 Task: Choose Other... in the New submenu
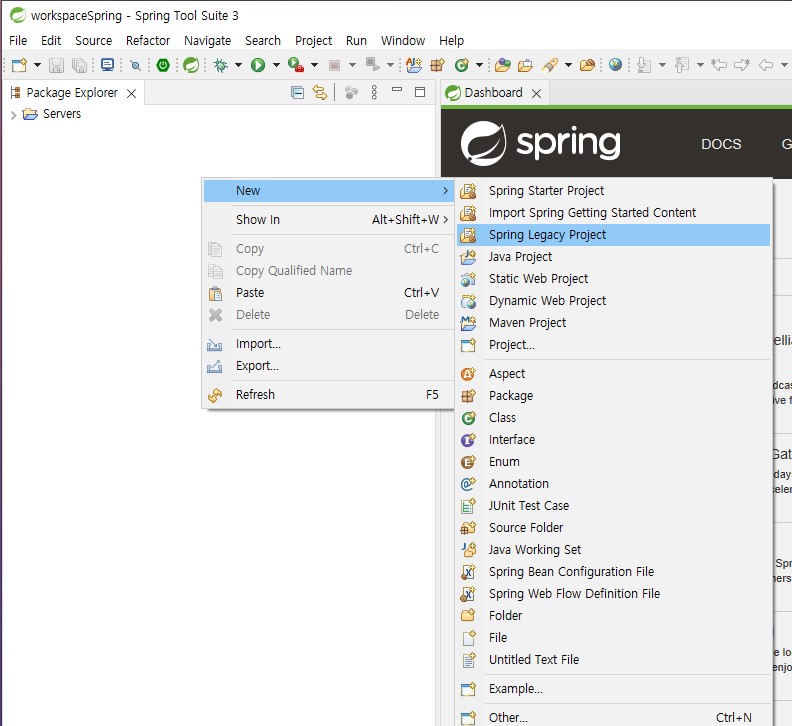click(613, 717)
